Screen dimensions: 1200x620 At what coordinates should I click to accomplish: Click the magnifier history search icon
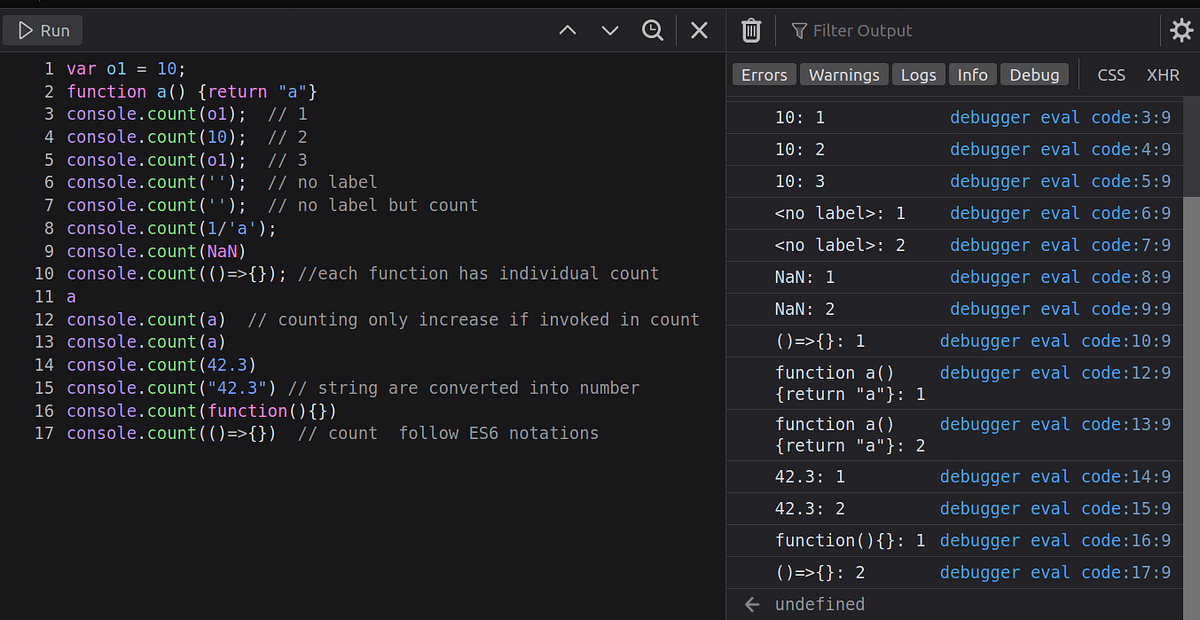point(653,30)
